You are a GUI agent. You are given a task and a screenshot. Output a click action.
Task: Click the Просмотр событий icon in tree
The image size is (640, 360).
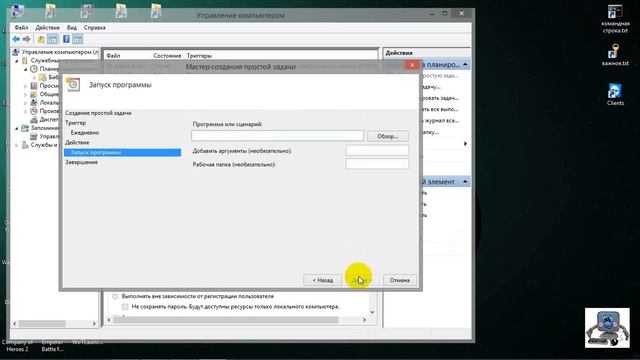point(34,86)
